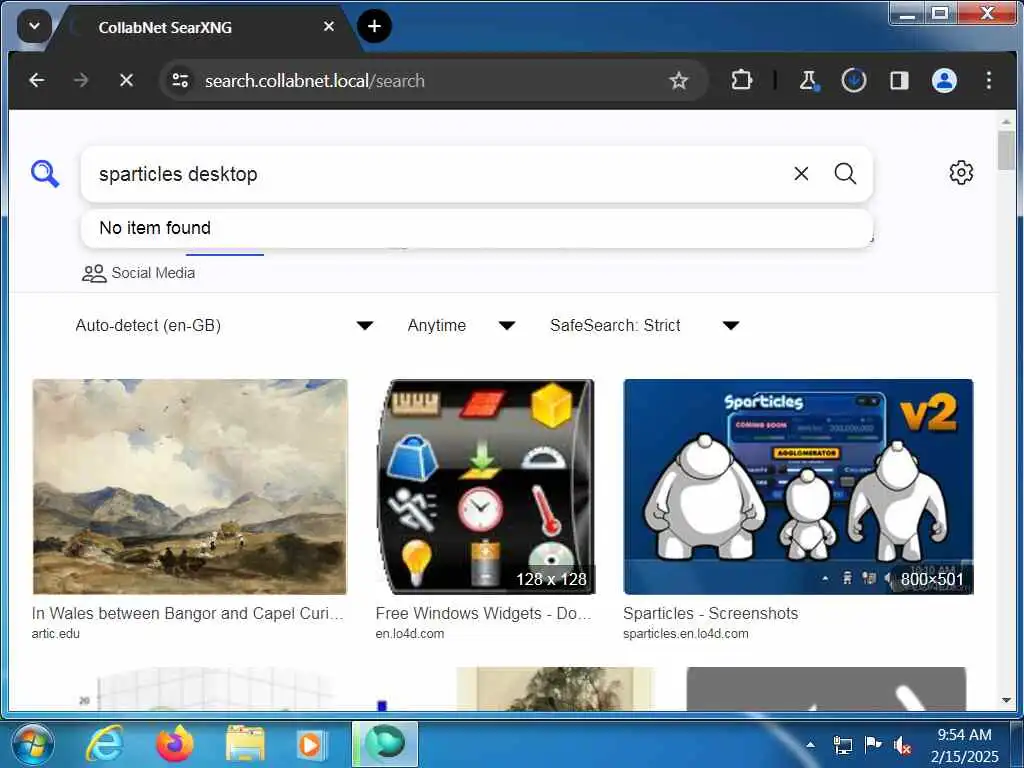This screenshot has width=1024, height=768.
Task: Click the 'Free Windows Widgets - Do…' title
Action: pos(483,613)
